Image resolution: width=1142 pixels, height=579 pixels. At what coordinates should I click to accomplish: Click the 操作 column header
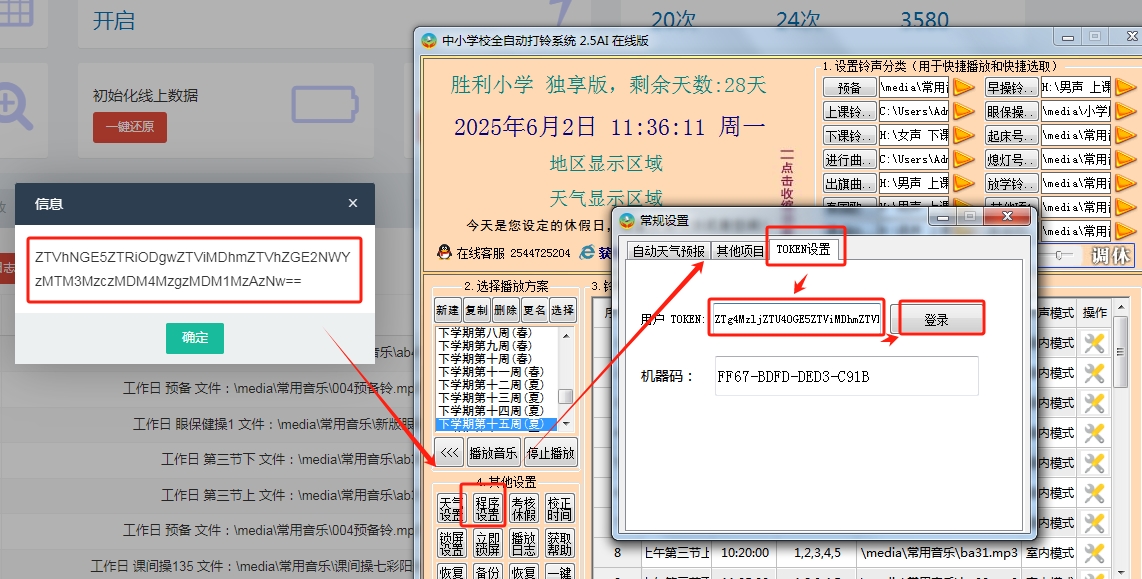tap(1095, 312)
